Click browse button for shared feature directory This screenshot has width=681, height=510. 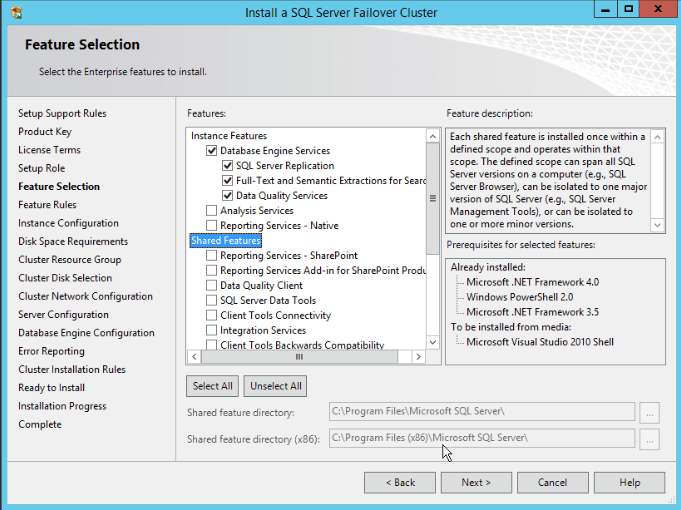(650, 412)
